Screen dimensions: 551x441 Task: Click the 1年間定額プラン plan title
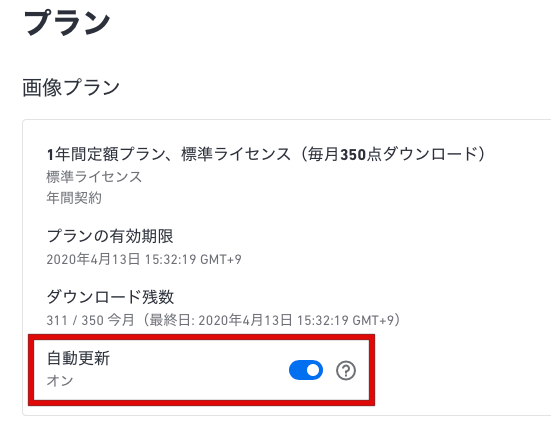click(266, 154)
